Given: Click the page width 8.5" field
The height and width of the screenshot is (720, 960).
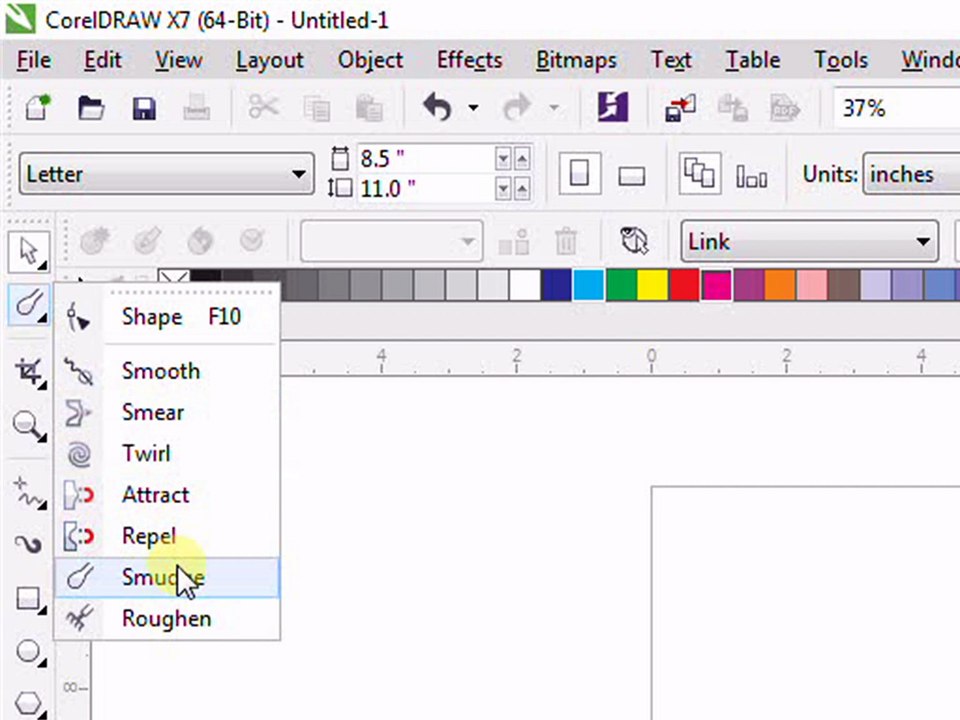Looking at the screenshot, I should click(x=426, y=159).
